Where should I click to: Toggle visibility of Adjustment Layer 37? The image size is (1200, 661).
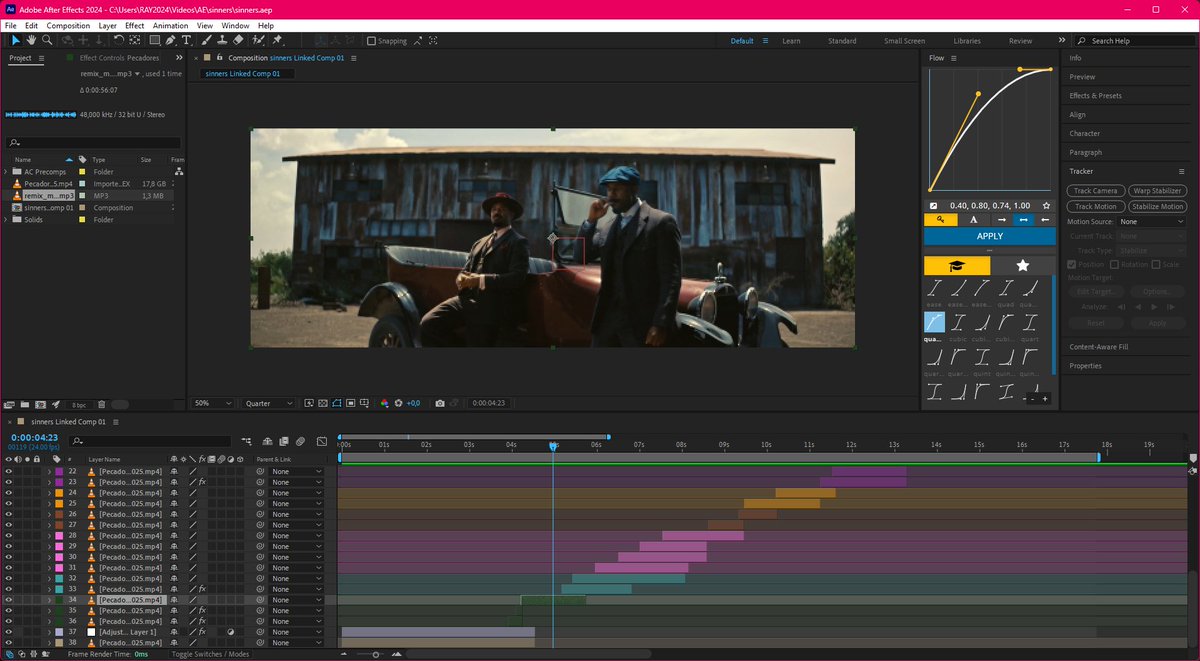point(9,632)
